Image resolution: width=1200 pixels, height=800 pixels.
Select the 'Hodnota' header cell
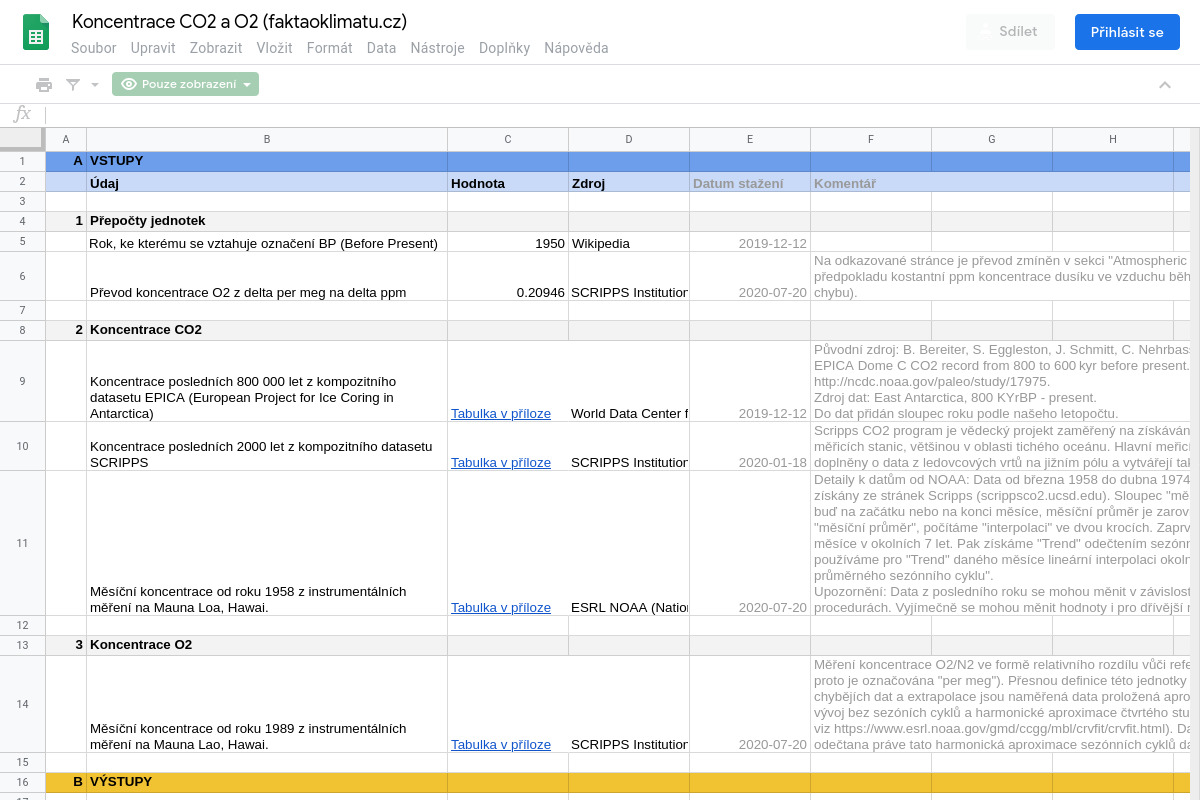[508, 182]
